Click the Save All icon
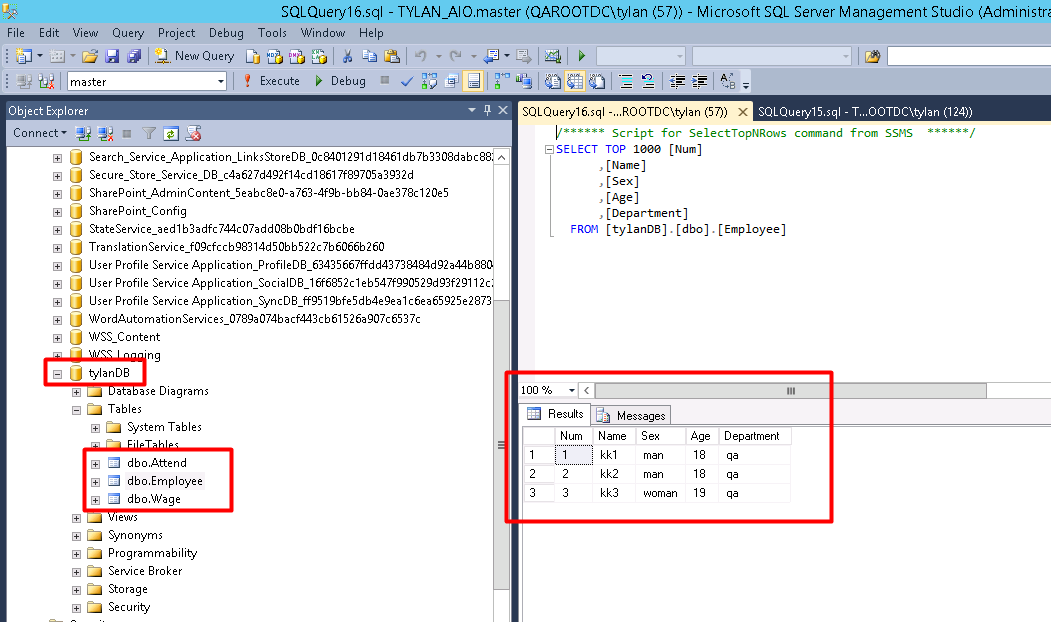The image size is (1051, 622). click(x=134, y=56)
